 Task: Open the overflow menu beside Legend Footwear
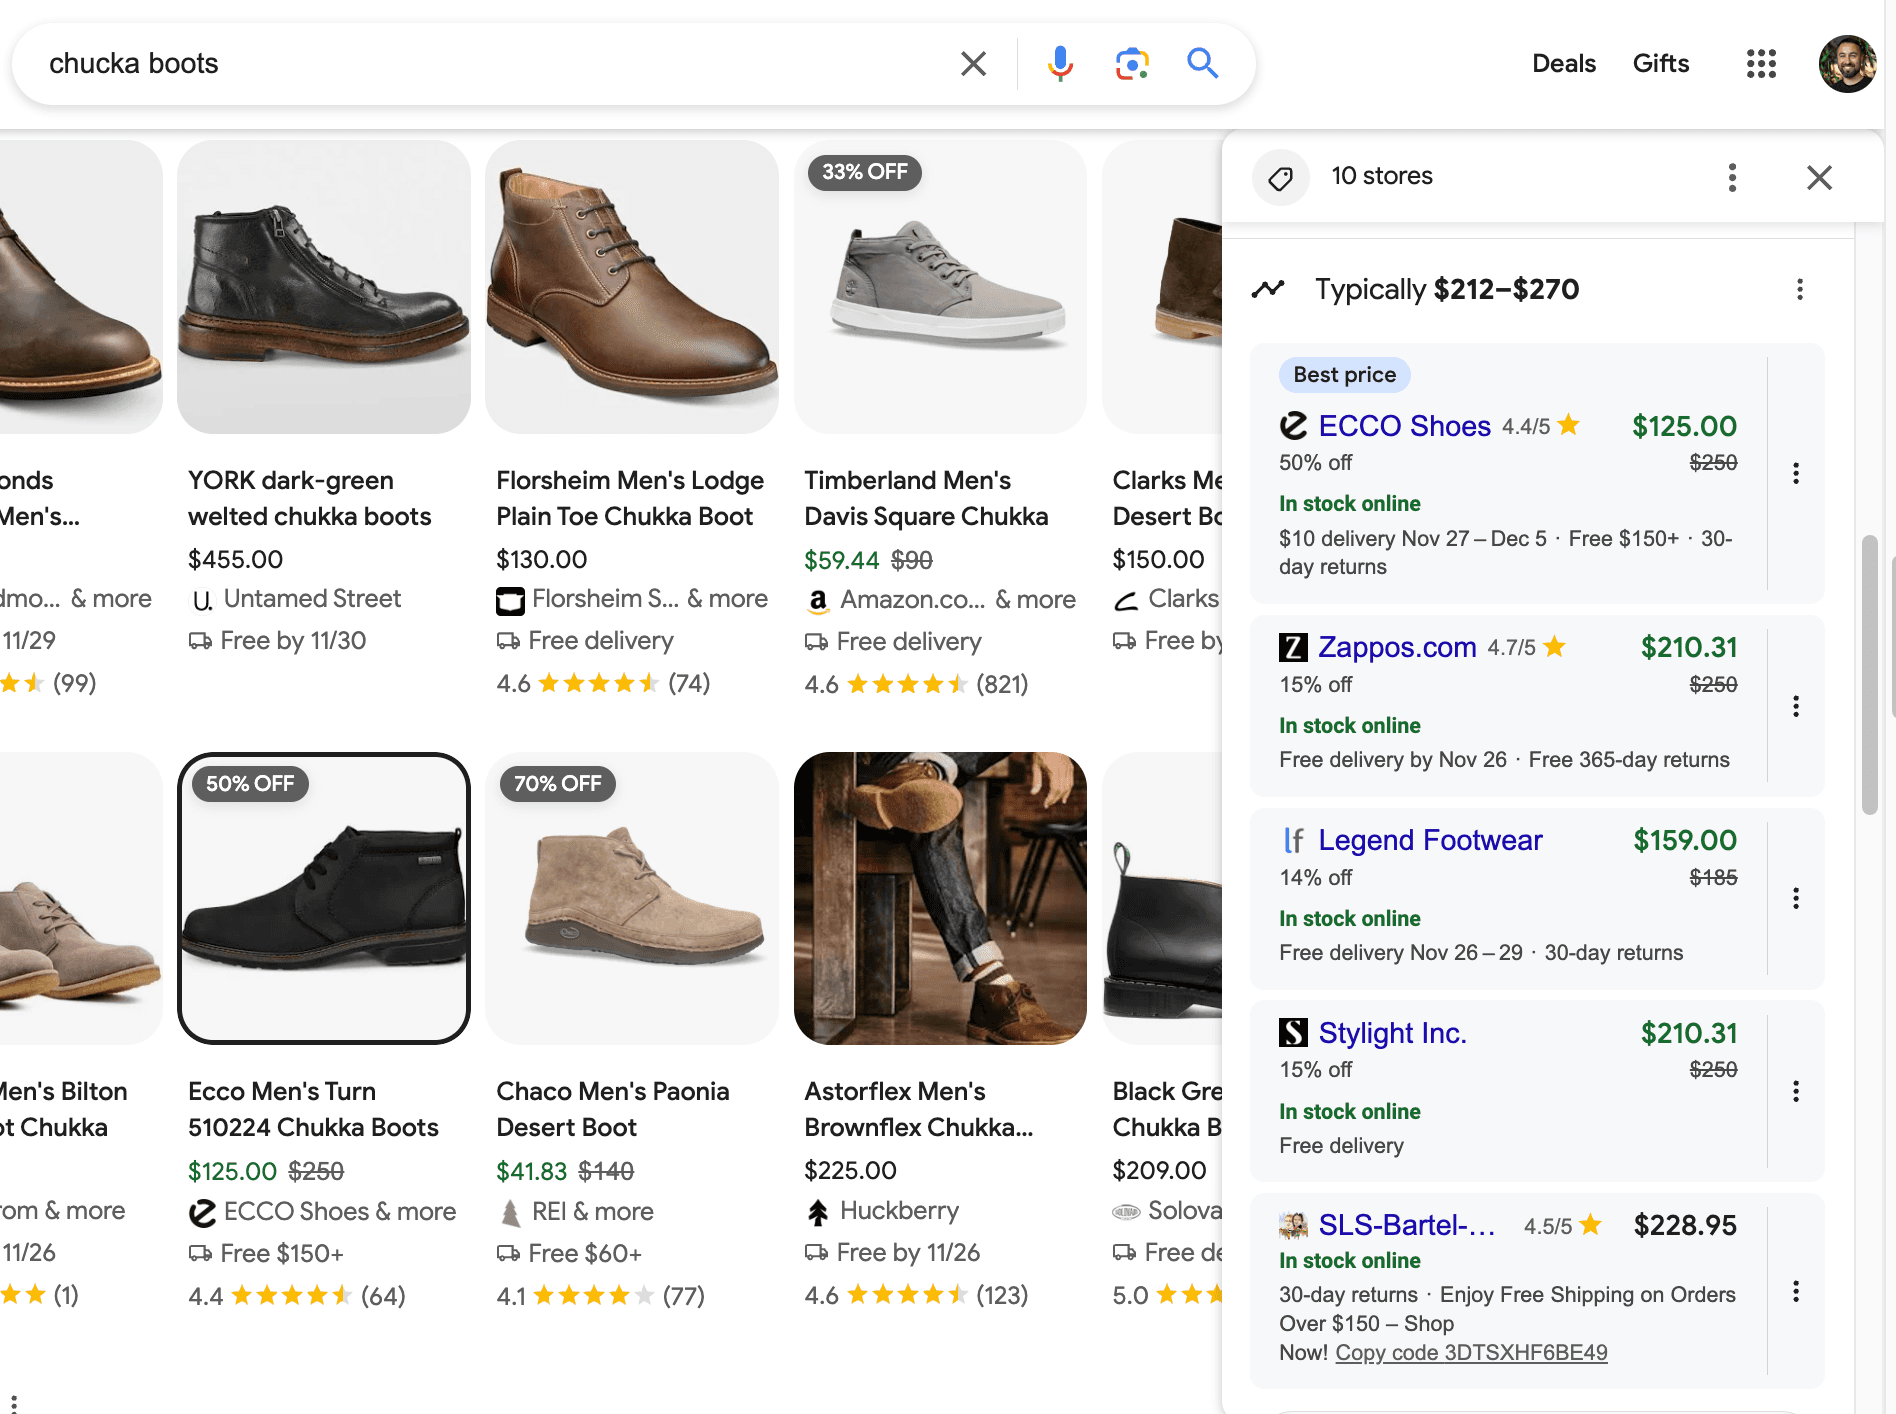click(1796, 898)
